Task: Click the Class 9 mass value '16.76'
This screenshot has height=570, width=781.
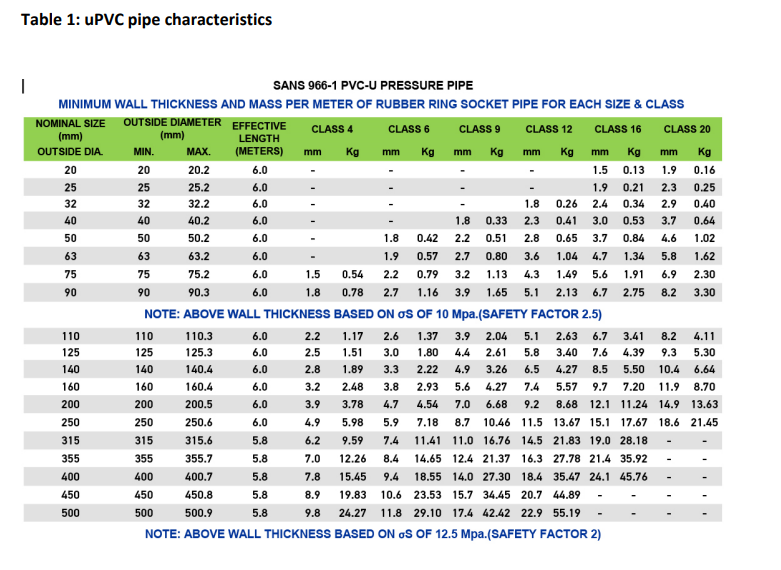Action: pyautogui.click(x=497, y=440)
